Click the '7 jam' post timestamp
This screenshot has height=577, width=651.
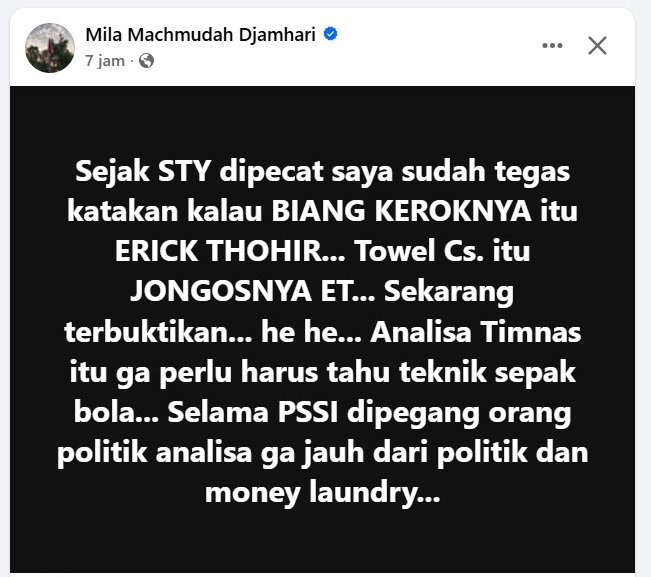pyautogui.click(x=105, y=61)
